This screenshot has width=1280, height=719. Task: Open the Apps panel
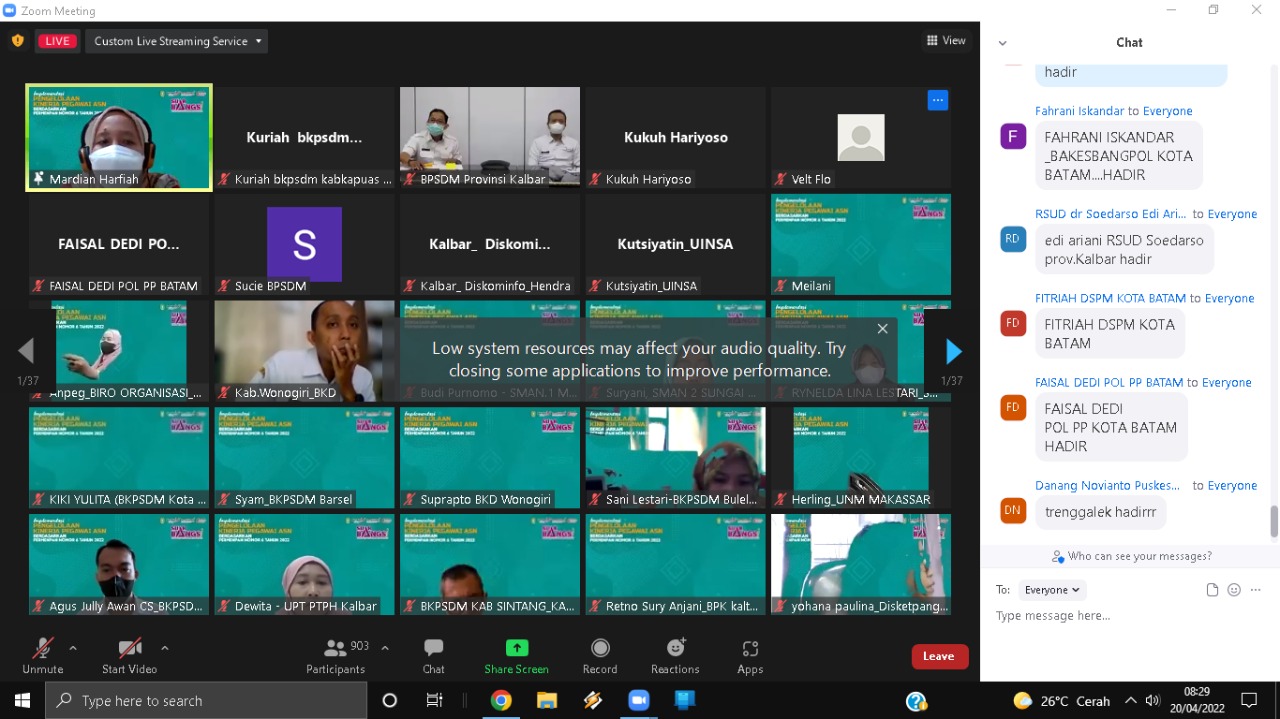click(750, 656)
